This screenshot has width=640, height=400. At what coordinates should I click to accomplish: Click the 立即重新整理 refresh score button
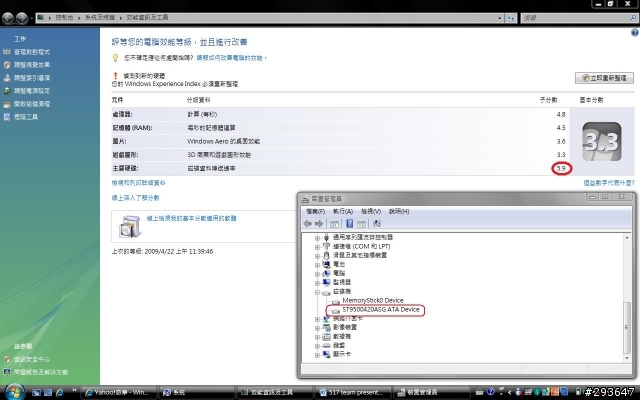point(604,78)
